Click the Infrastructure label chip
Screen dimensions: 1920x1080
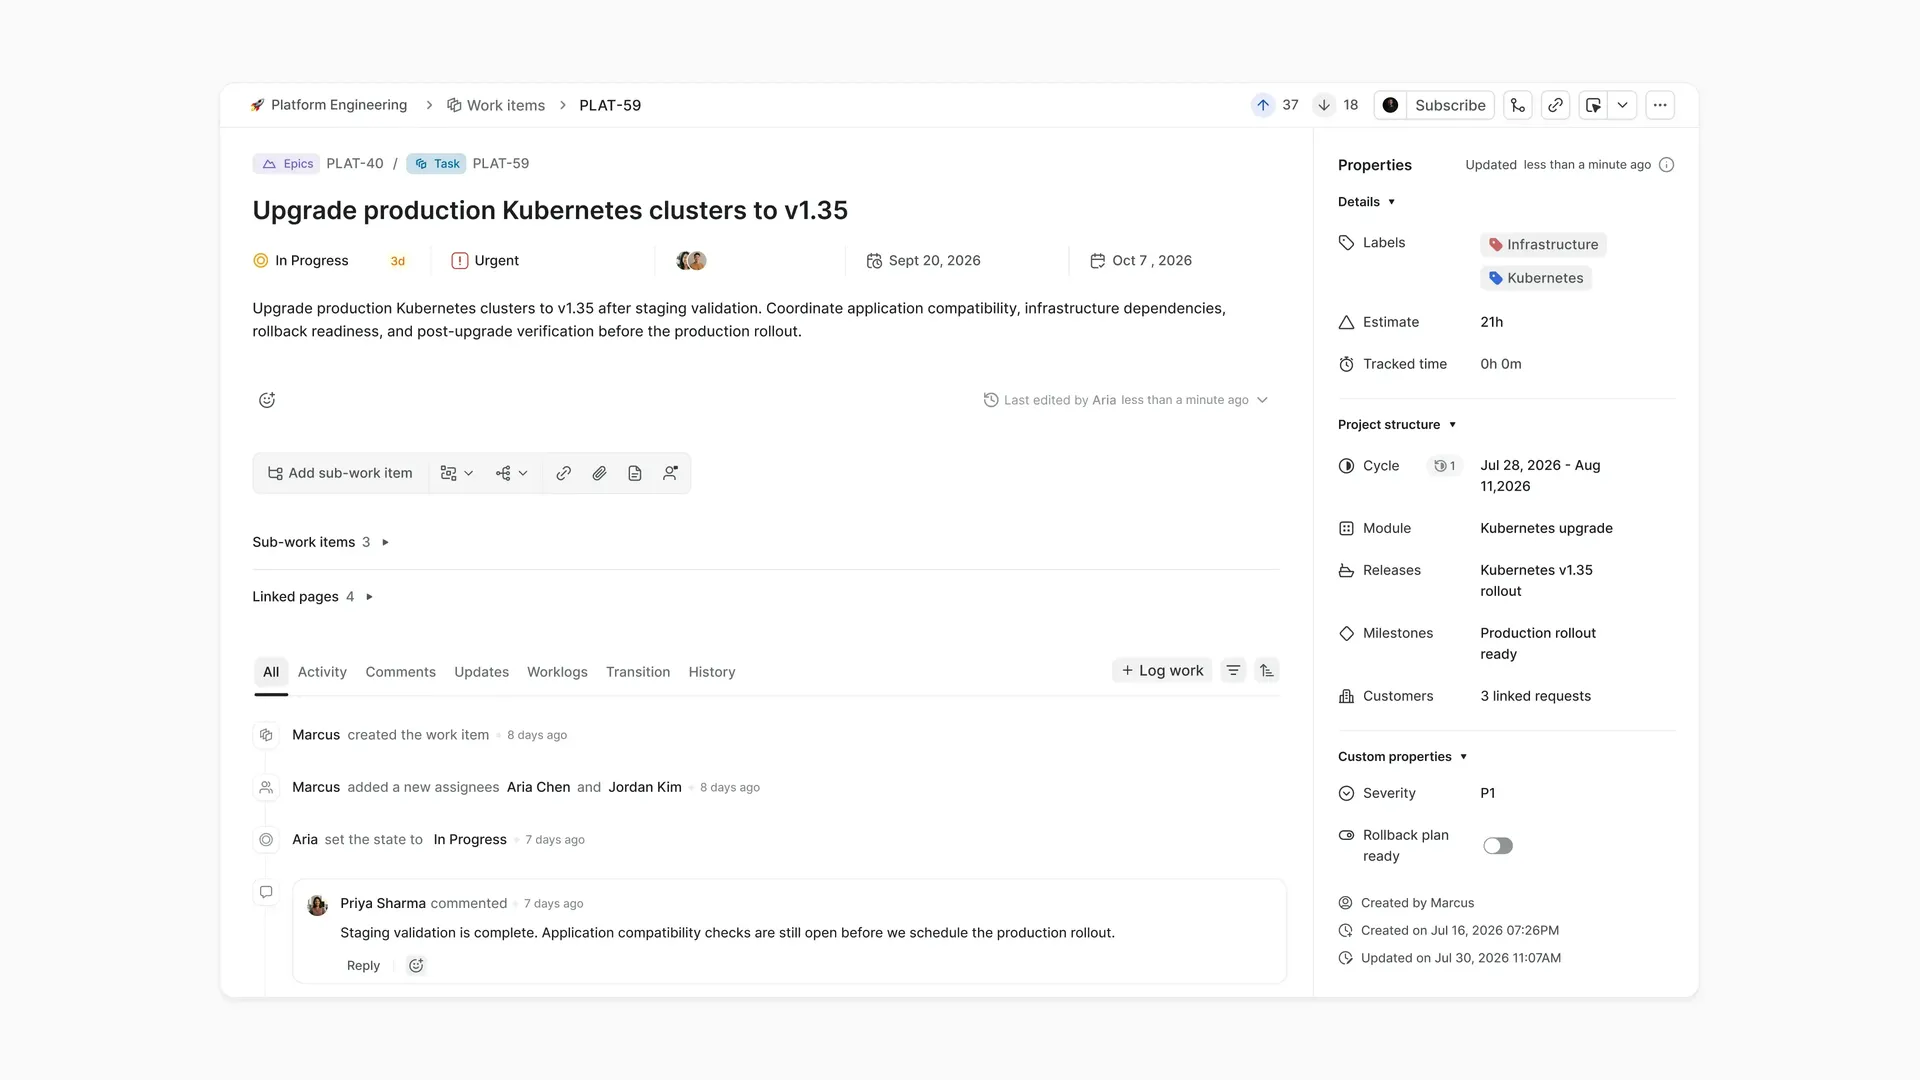[1543, 245]
